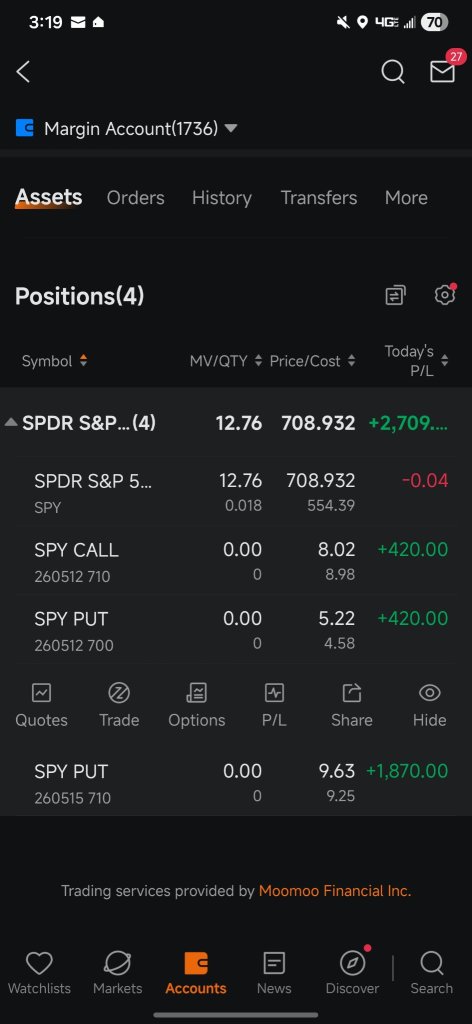Switch to the History tab
Screen dimensions: 472x1024
pos(221,198)
